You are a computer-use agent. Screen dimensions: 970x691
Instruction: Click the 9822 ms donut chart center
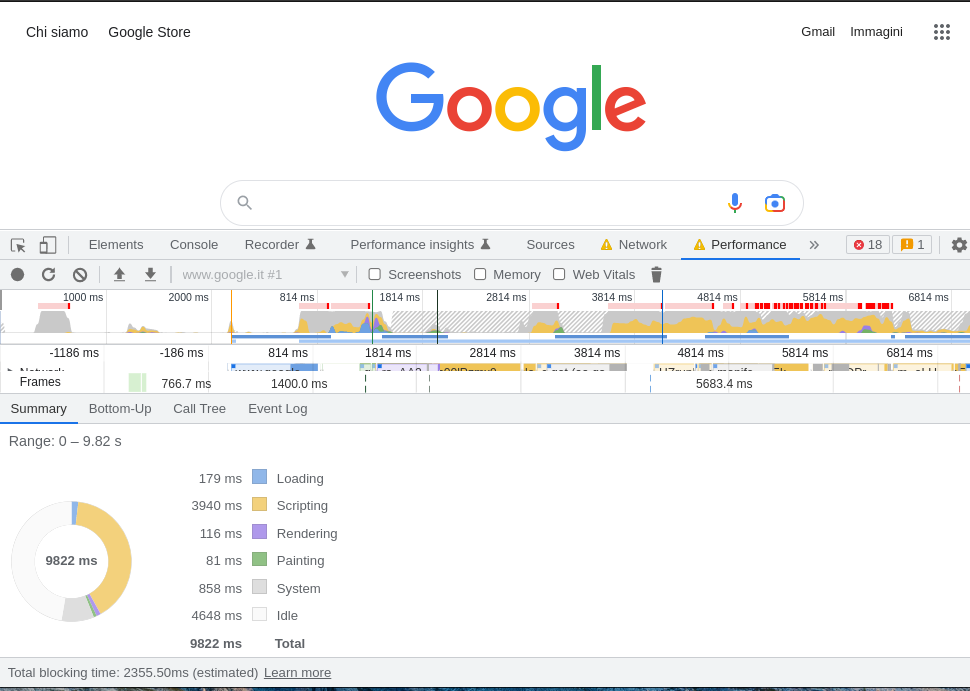(x=71, y=561)
